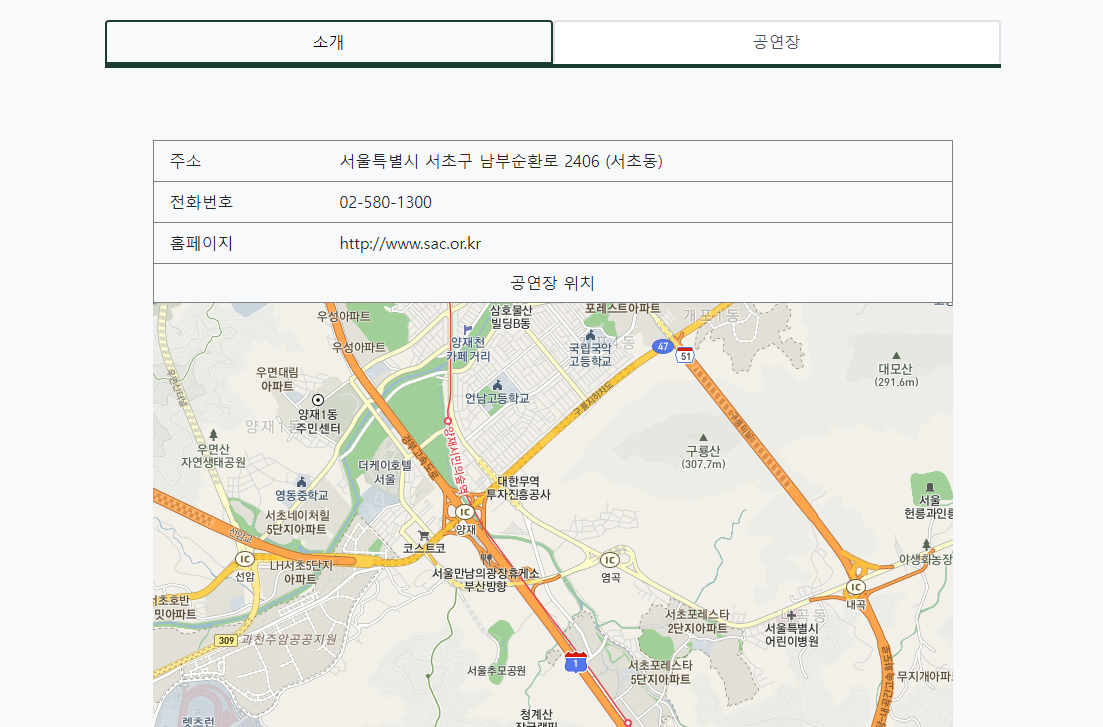Click the phone number 02-580-1300
Image resolution: width=1103 pixels, height=727 pixels.
click(385, 203)
